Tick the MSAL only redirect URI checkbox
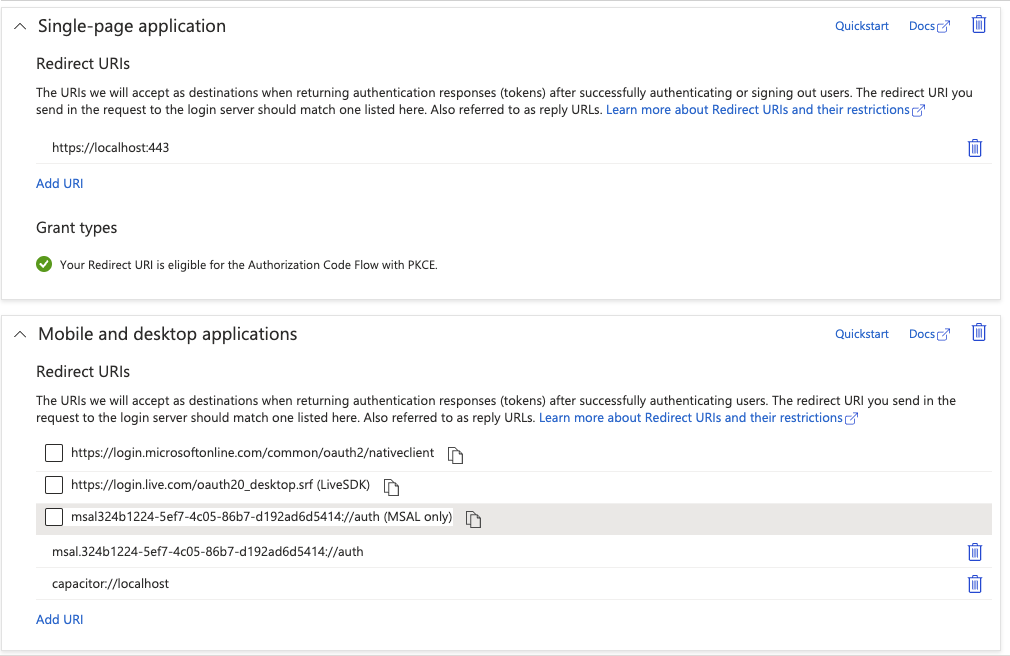The image size is (1010, 656). [54, 517]
